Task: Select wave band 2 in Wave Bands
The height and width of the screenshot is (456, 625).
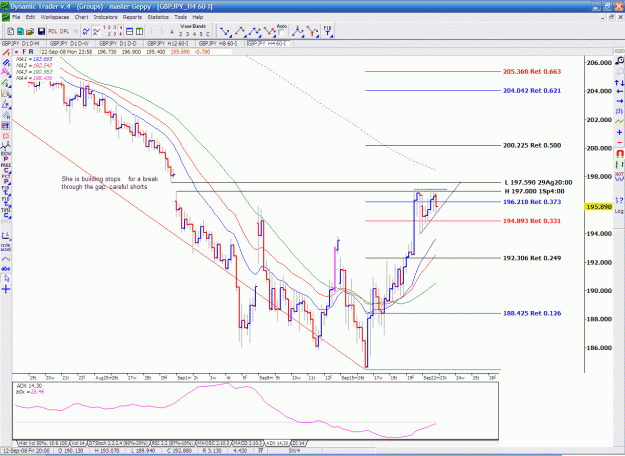Action: [180, 34]
